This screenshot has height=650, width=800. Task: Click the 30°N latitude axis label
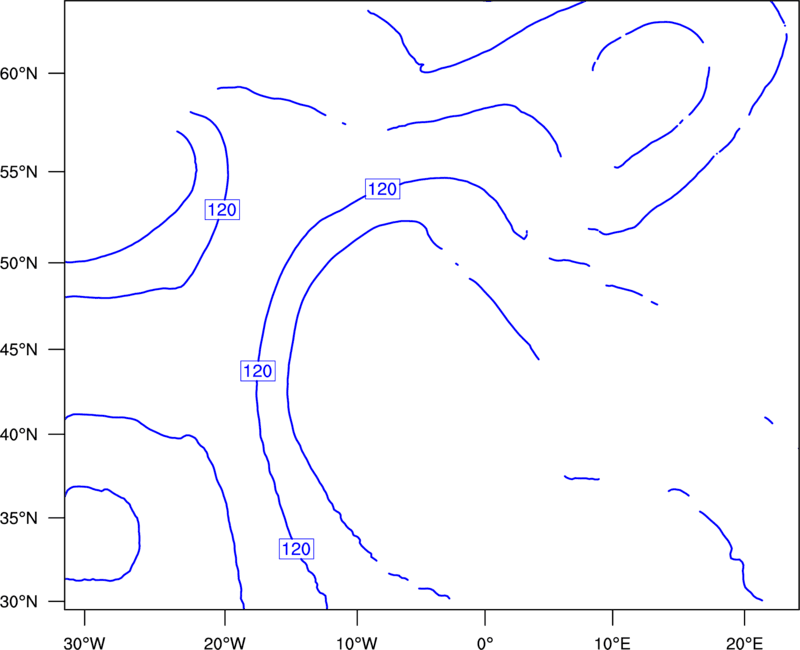[x=19, y=602]
